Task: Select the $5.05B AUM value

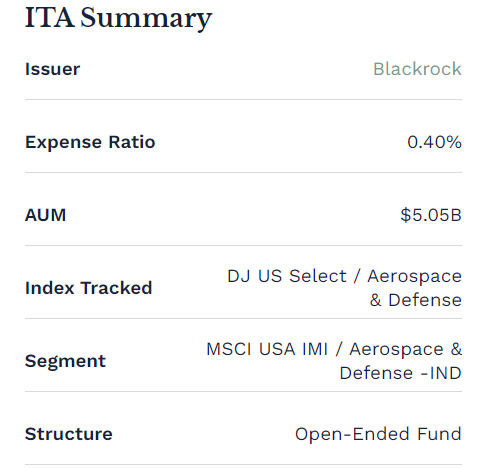Action: 431,215
